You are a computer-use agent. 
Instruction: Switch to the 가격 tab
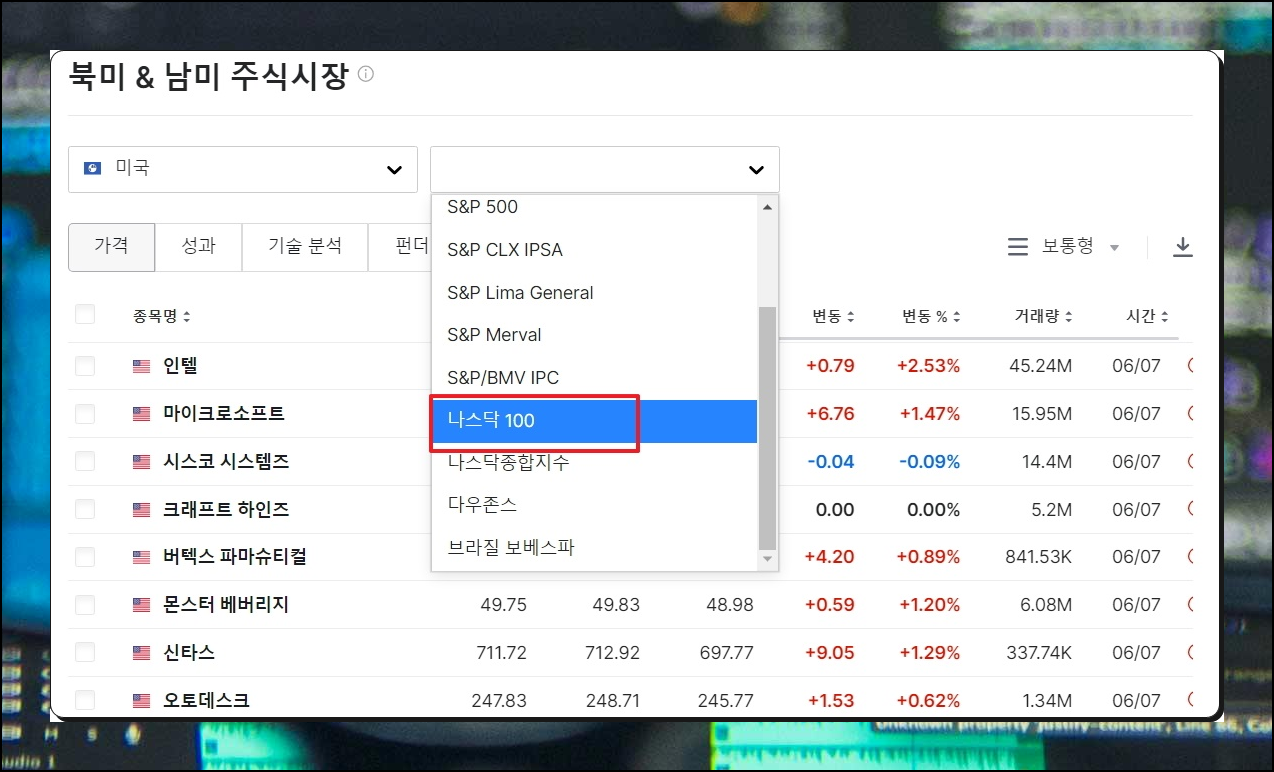point(111,246)
